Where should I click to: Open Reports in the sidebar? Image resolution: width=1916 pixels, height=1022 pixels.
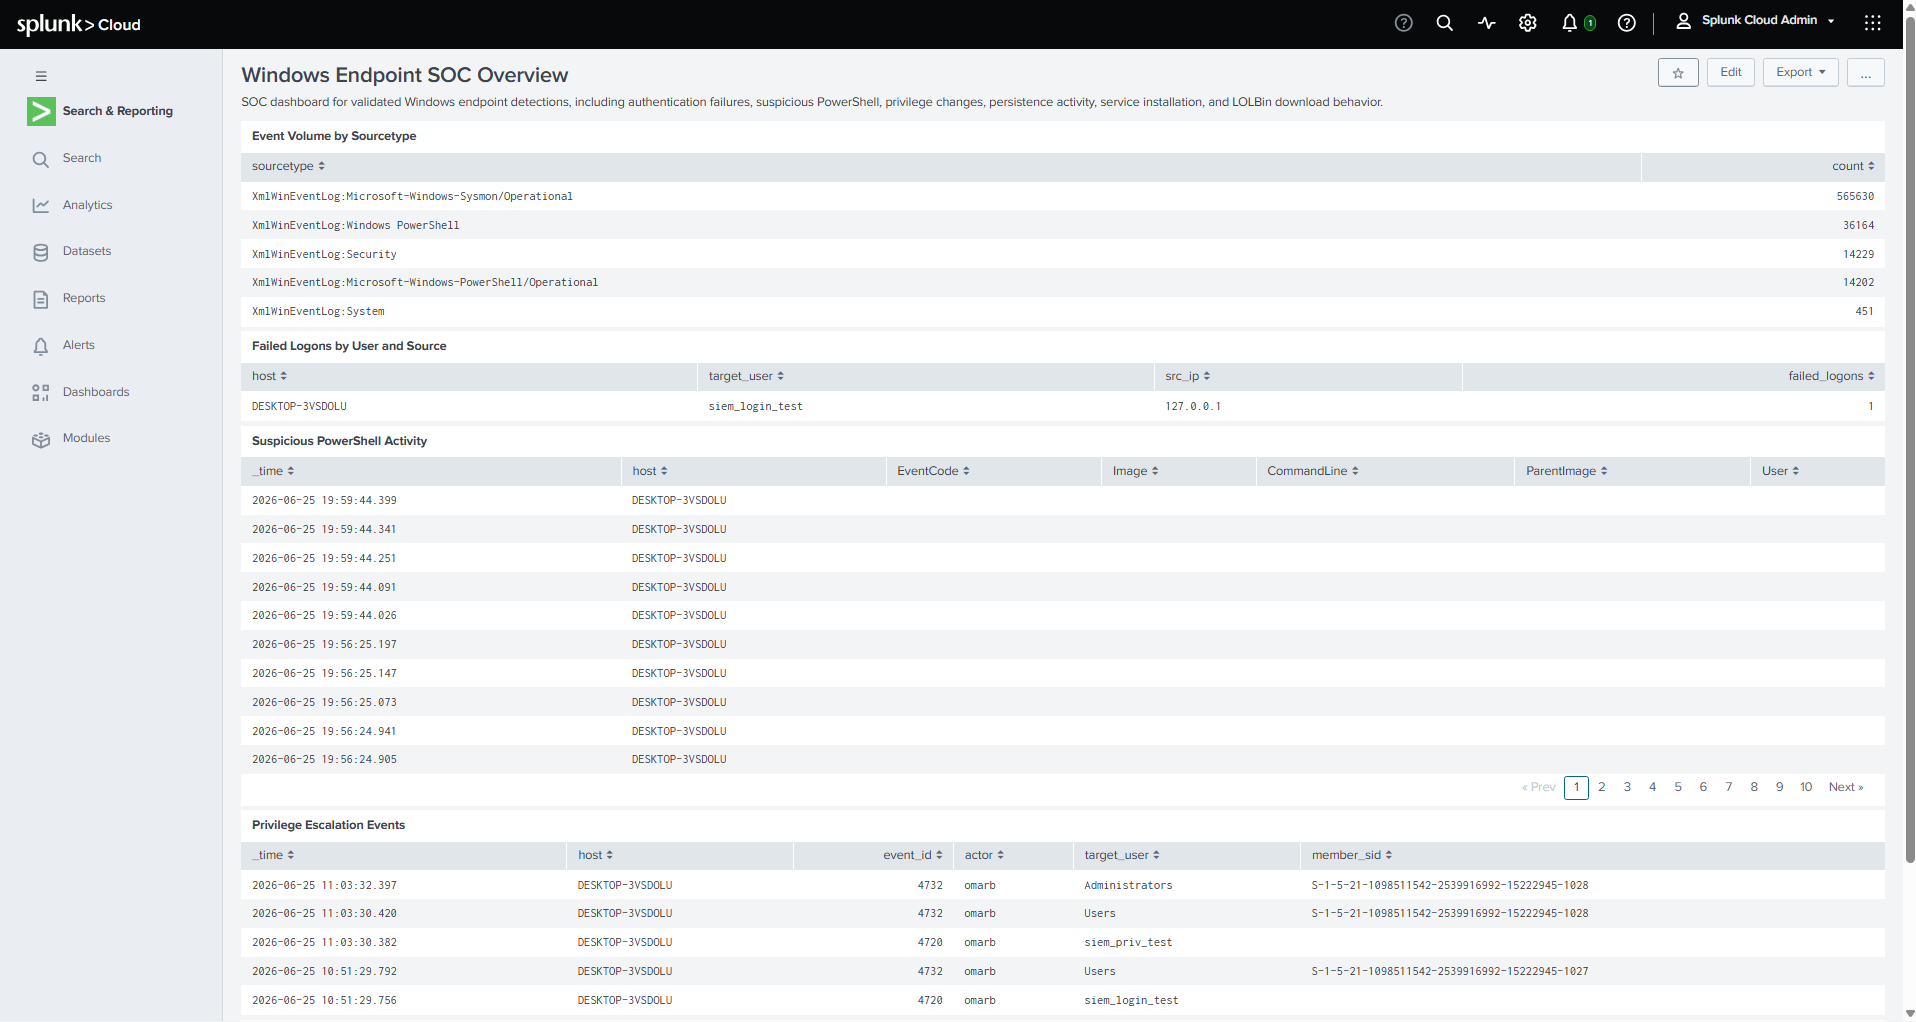[x=84, y=299]
